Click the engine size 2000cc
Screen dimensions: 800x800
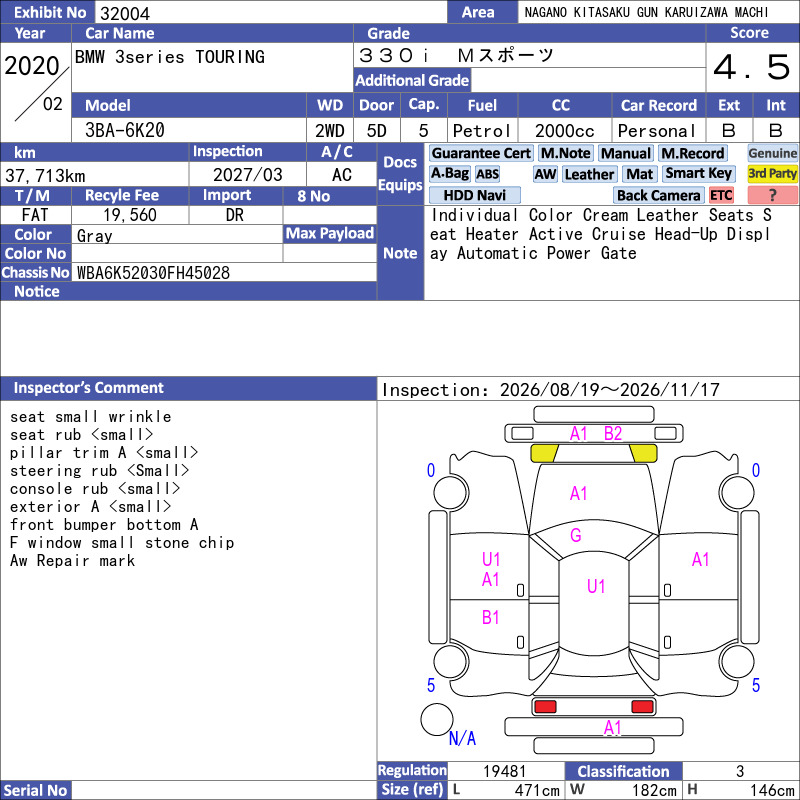[565, 131]
